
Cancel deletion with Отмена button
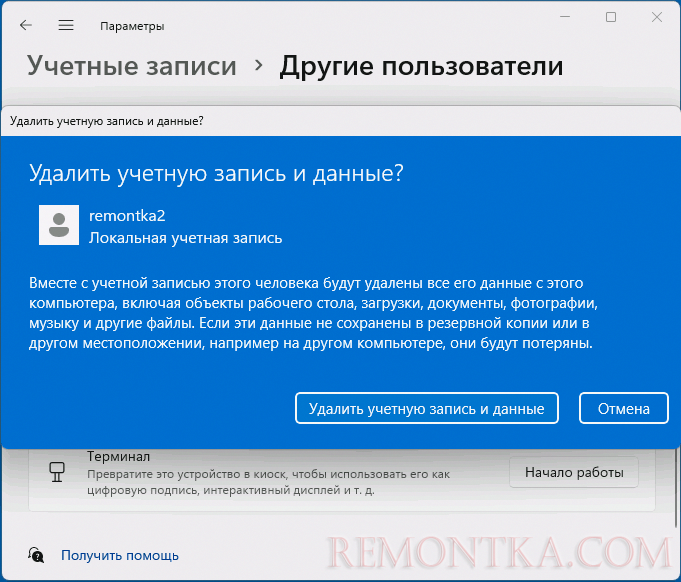pos(623,408)
